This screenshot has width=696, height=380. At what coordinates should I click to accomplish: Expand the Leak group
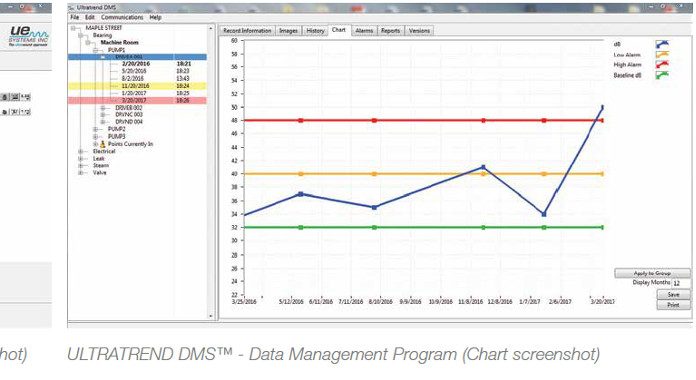[81, 158]
